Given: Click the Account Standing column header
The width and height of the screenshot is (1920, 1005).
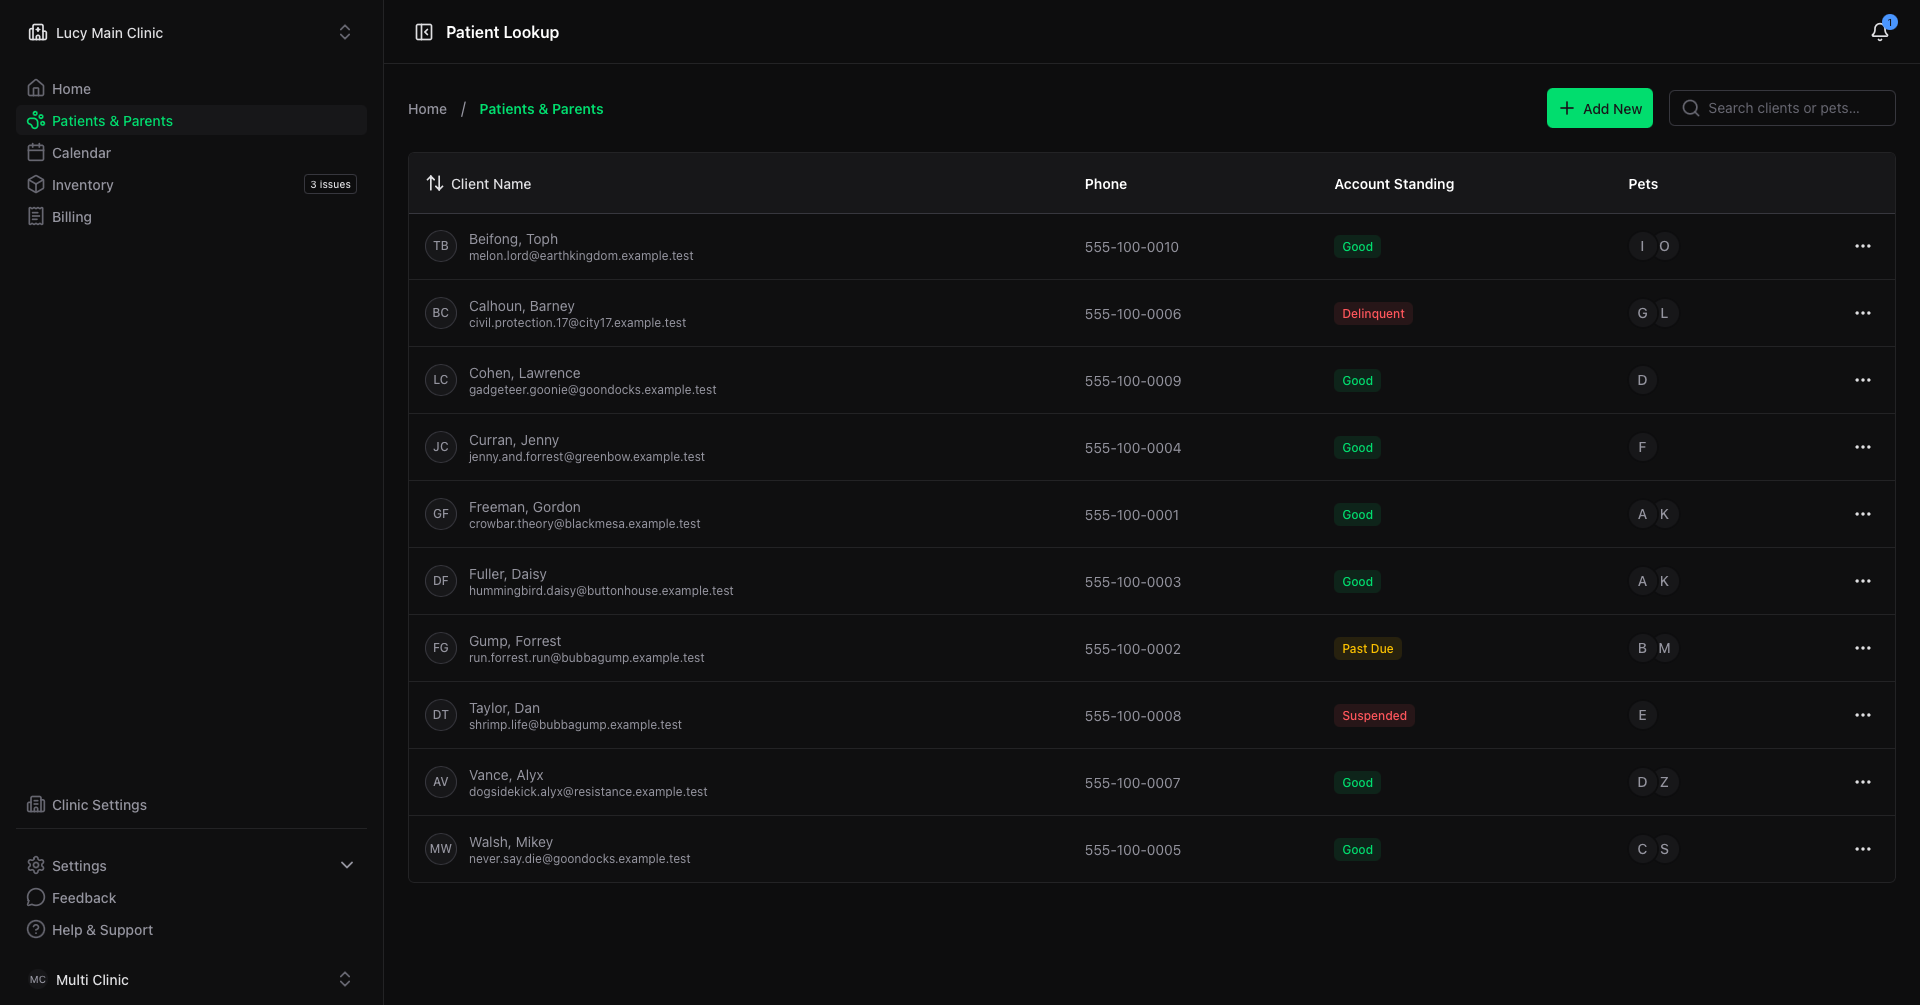Looking at the screenshot, I should pos(1394,184).
